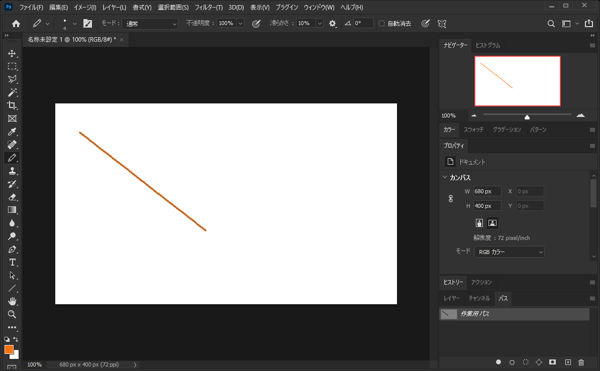The width and height of the screenshot is (600, 371).
Task: Open the ファイル(F) menu
Action: [31, 7]
